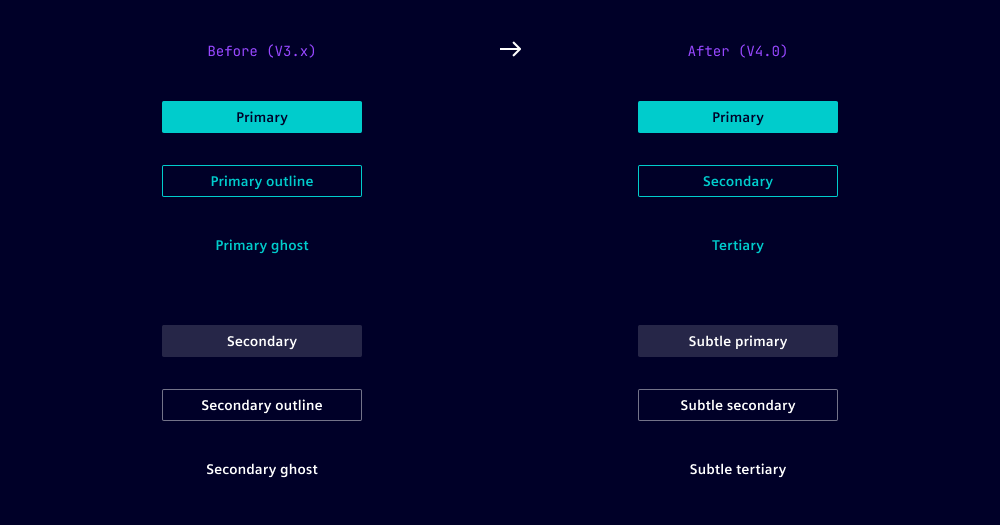Click the white-bordered button in the V3.x column
The height and width of the screenshot is (525, 1000).
(x=262, y=405)
